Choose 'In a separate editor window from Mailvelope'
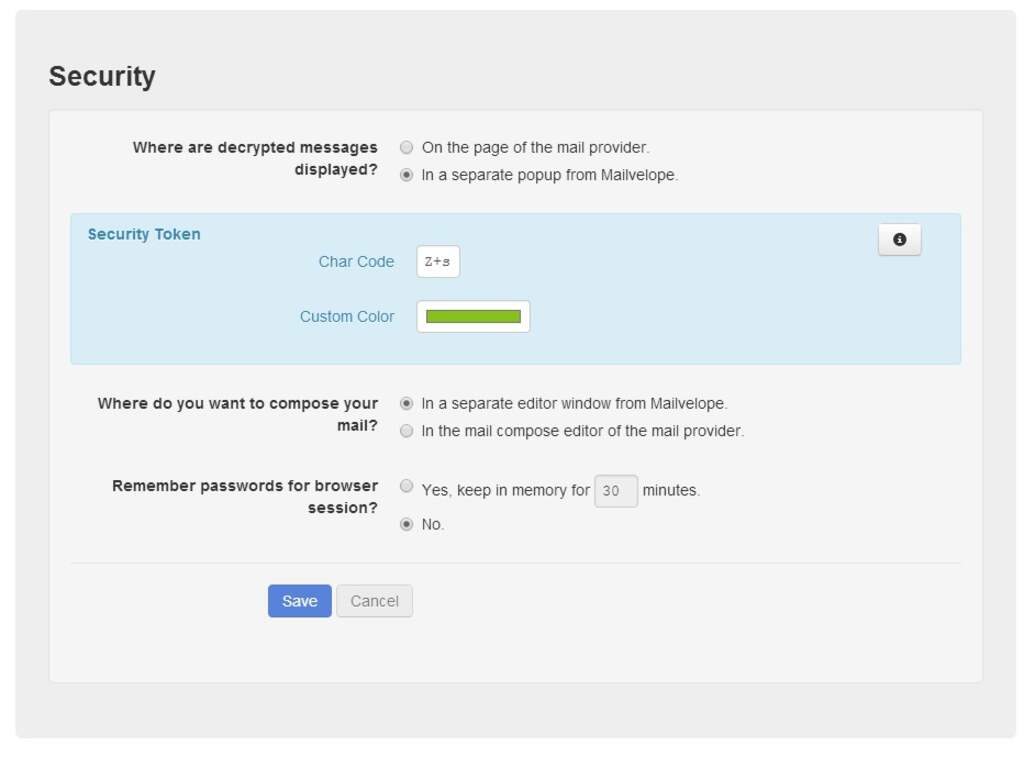The image size is (1024, 768). pos(406,404)
